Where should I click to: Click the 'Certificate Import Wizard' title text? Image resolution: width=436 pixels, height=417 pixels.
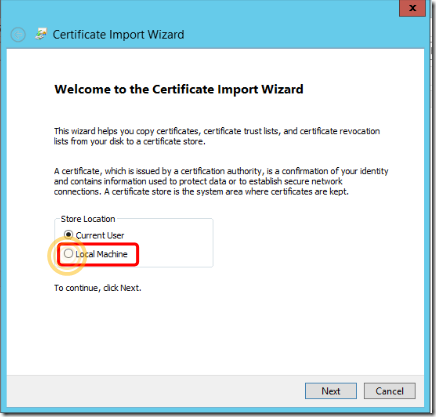[118, 35]
